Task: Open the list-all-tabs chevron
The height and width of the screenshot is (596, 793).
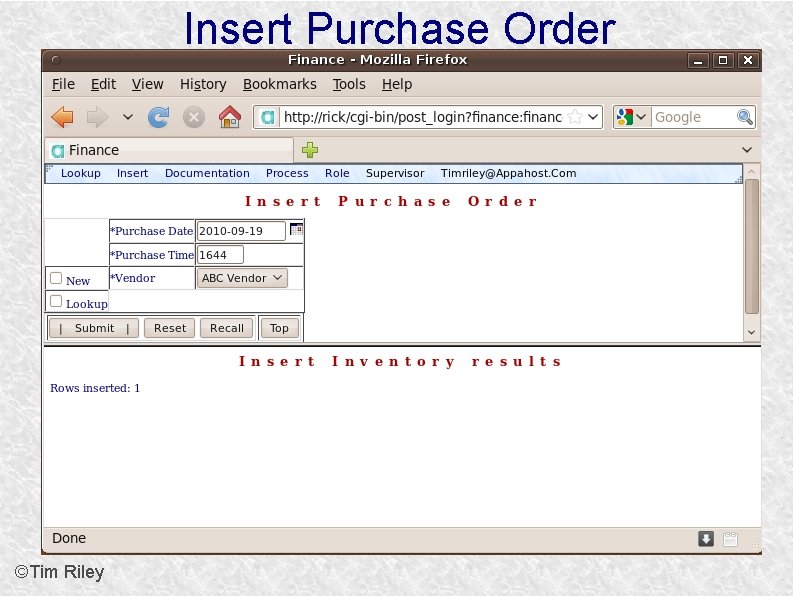Action: [x=747, y=150]
